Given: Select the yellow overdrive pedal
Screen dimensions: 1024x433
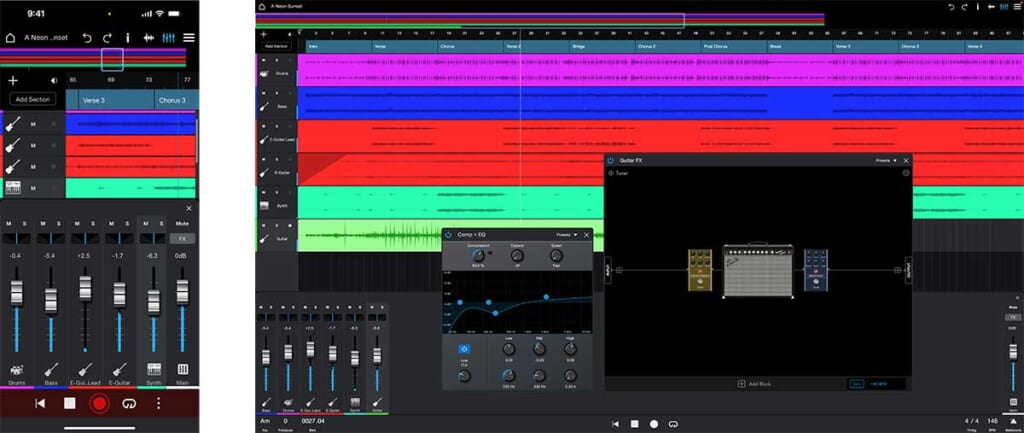Looking at the screenshot, I should (x=699, y=271).
